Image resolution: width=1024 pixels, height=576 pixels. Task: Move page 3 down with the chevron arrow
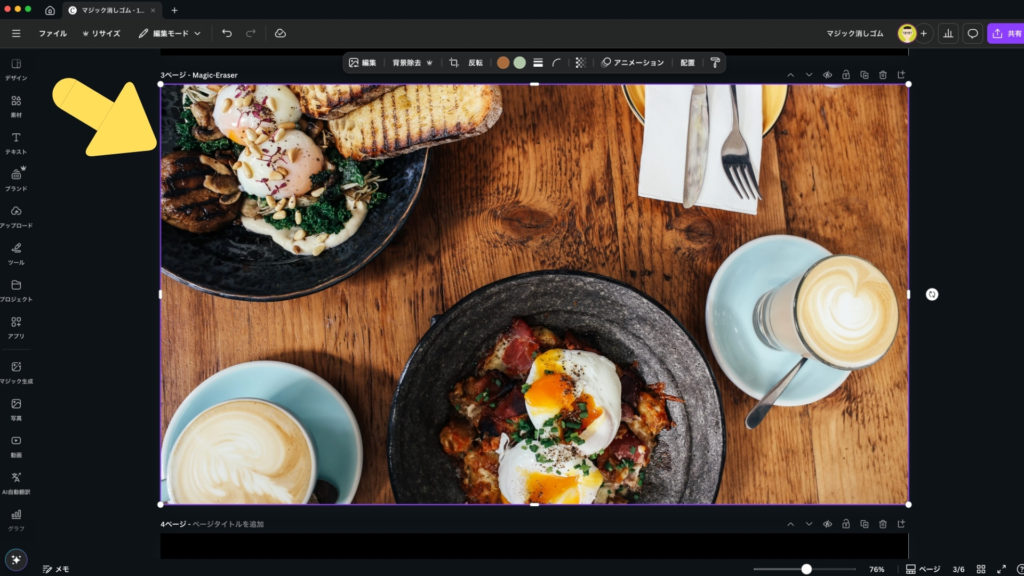coord(809,75)
